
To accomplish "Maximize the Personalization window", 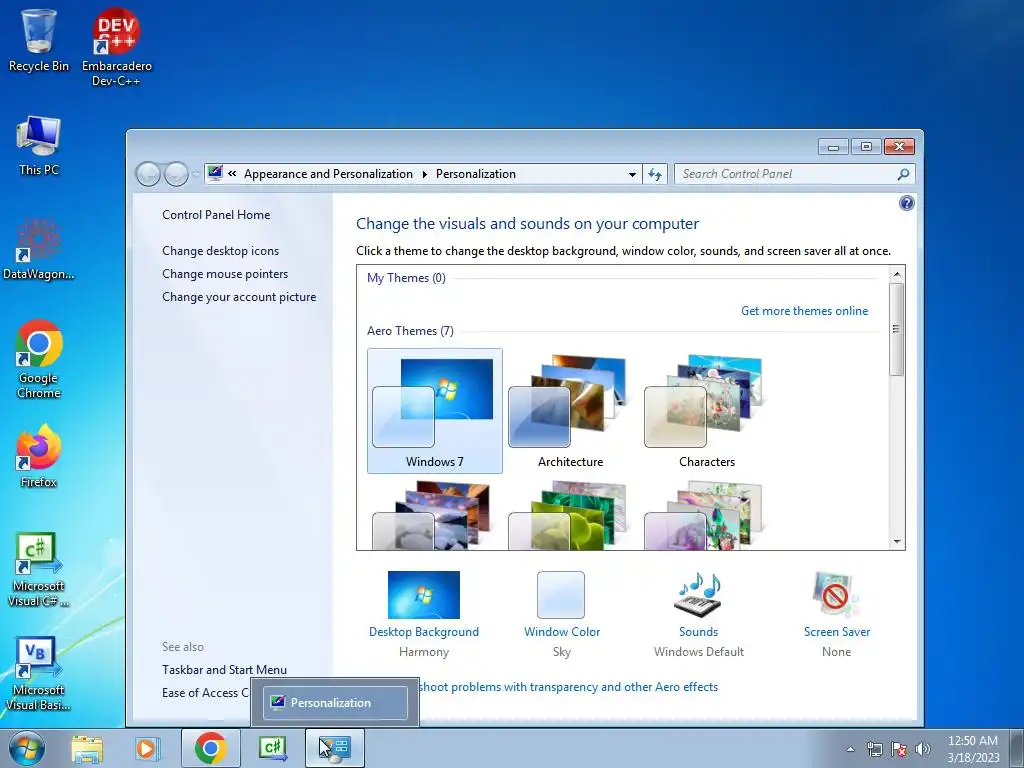I will (866, 147).
